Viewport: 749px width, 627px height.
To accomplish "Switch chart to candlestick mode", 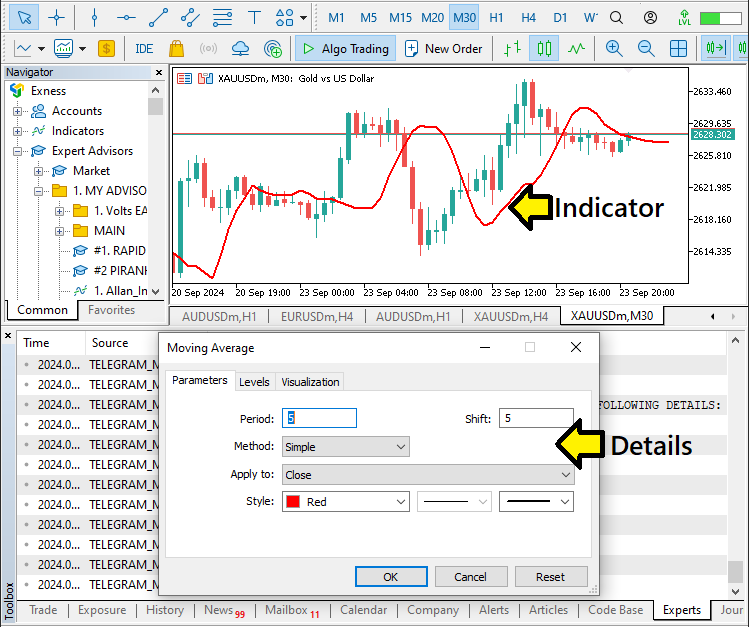I will [544, 48].
